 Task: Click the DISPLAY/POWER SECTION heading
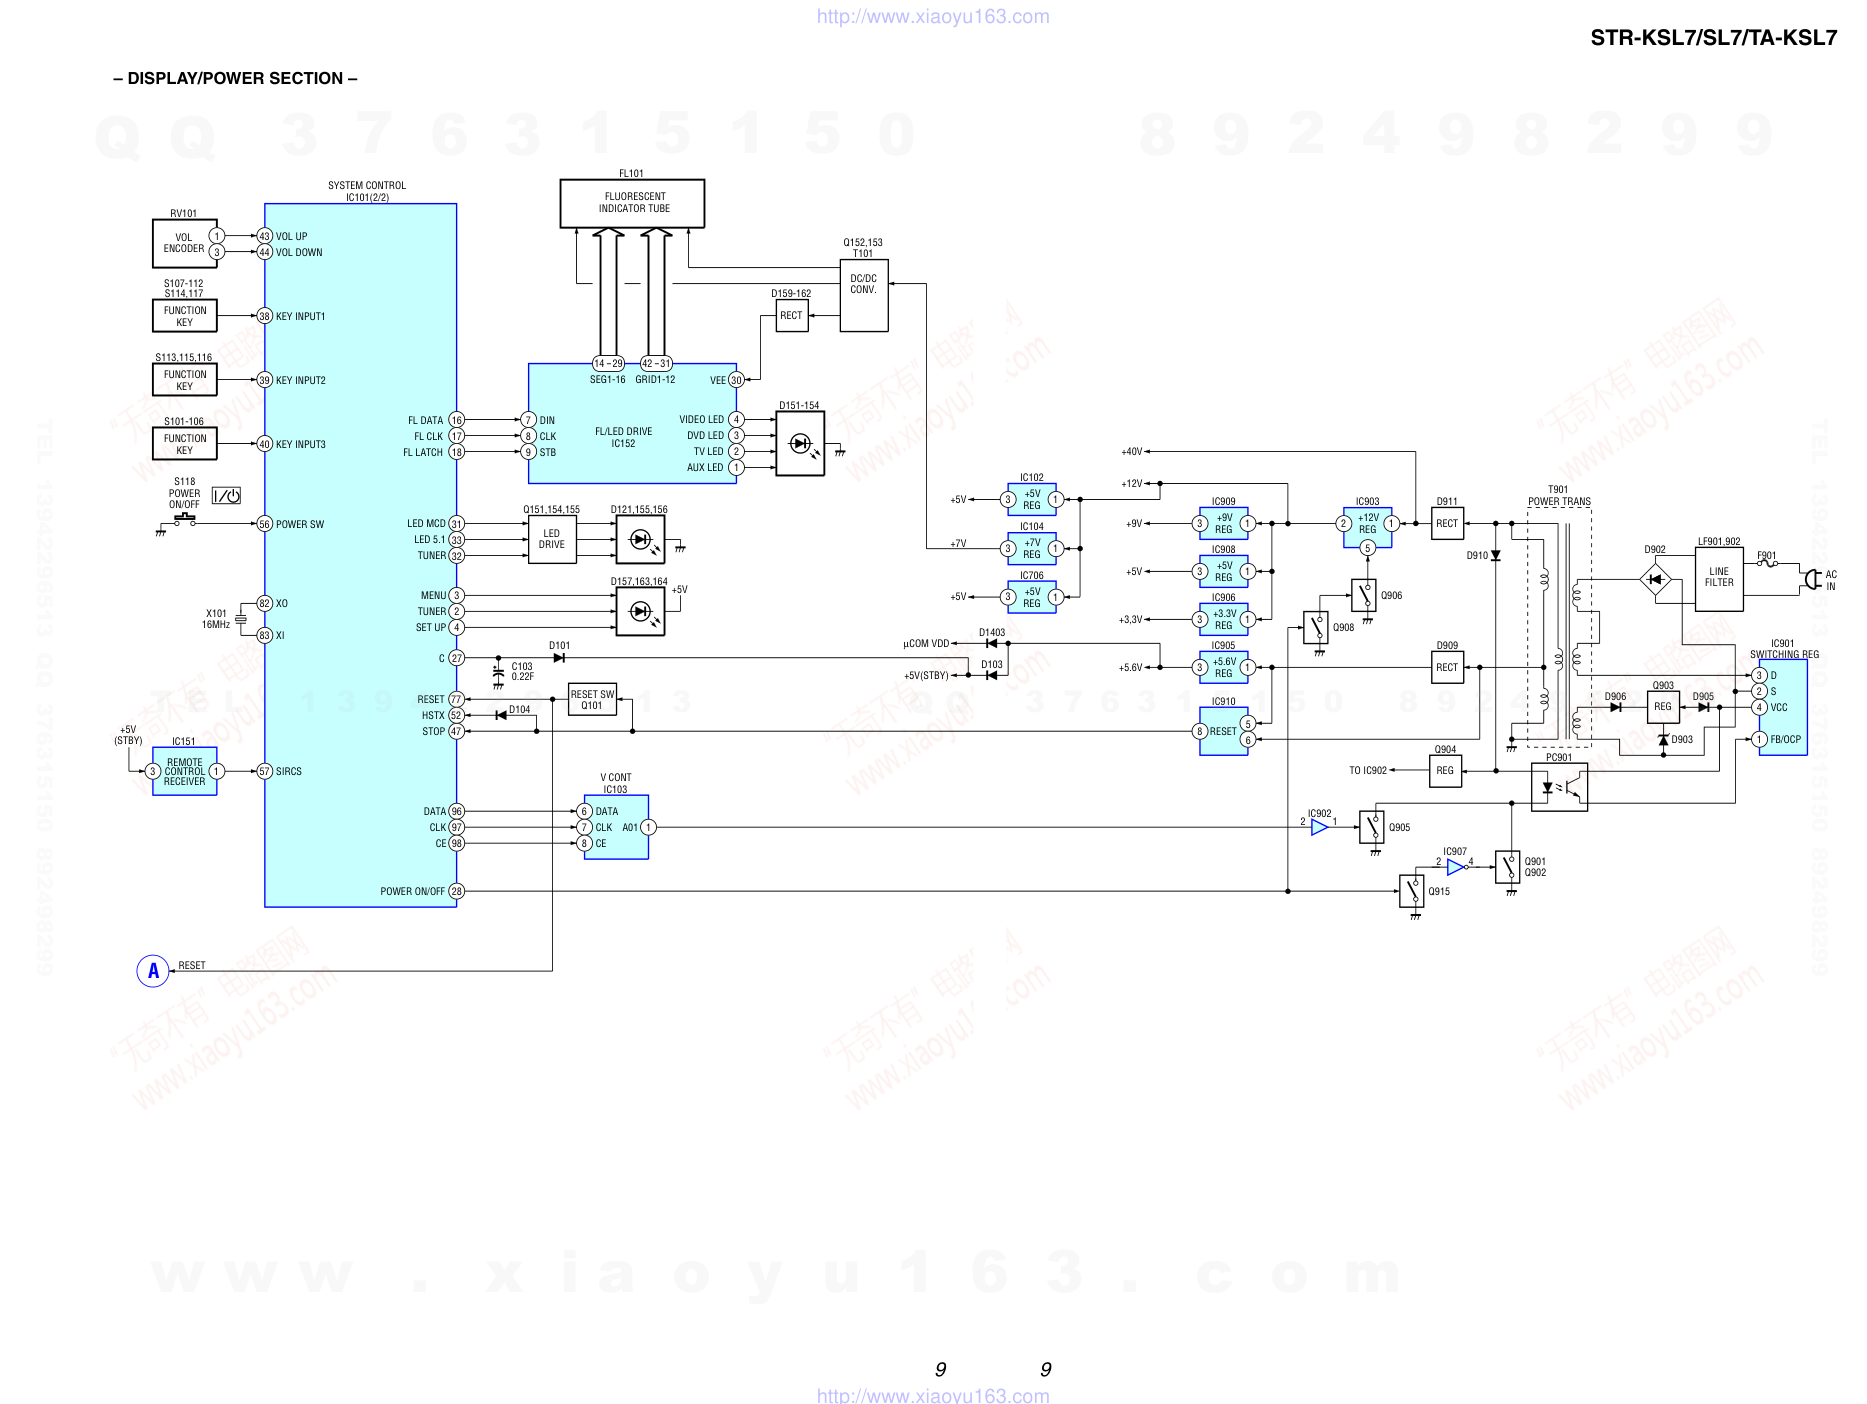[x=235, y=78]
